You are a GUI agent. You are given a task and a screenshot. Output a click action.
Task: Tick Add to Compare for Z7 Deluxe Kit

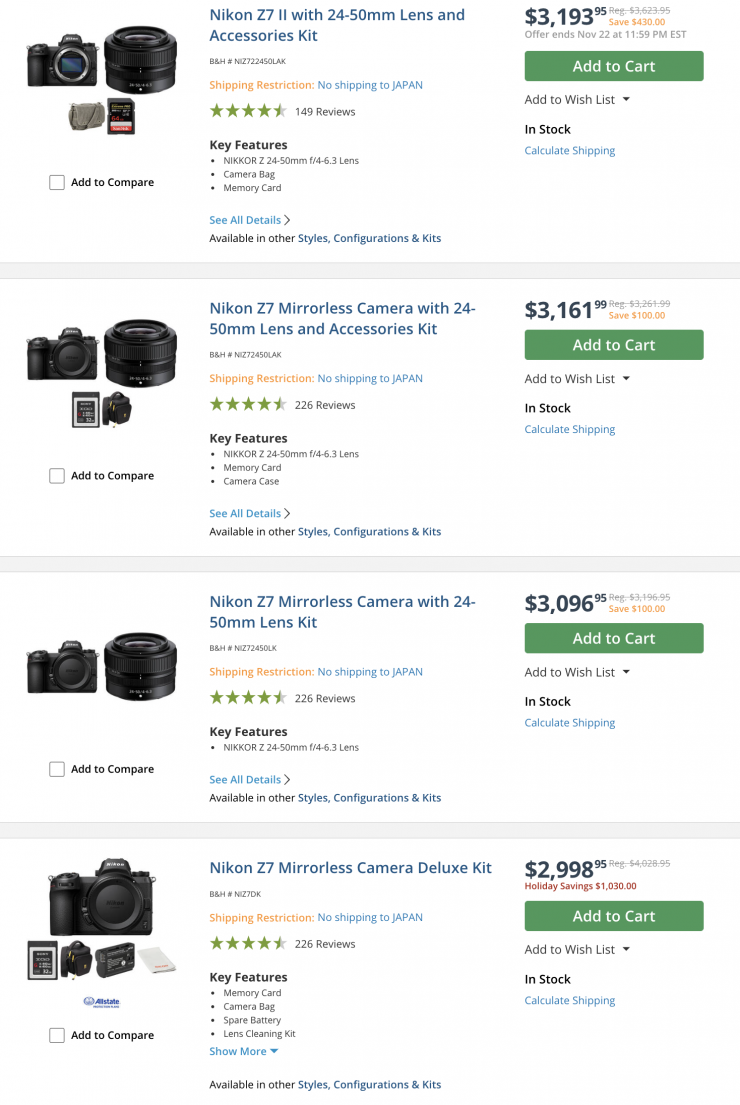(57, 1036)
